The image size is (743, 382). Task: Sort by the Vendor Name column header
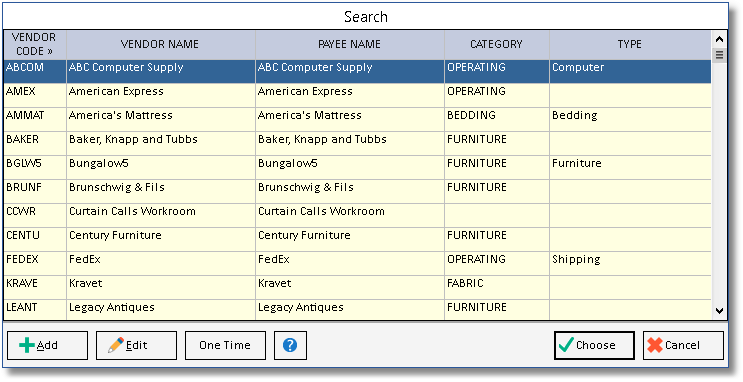160,44
